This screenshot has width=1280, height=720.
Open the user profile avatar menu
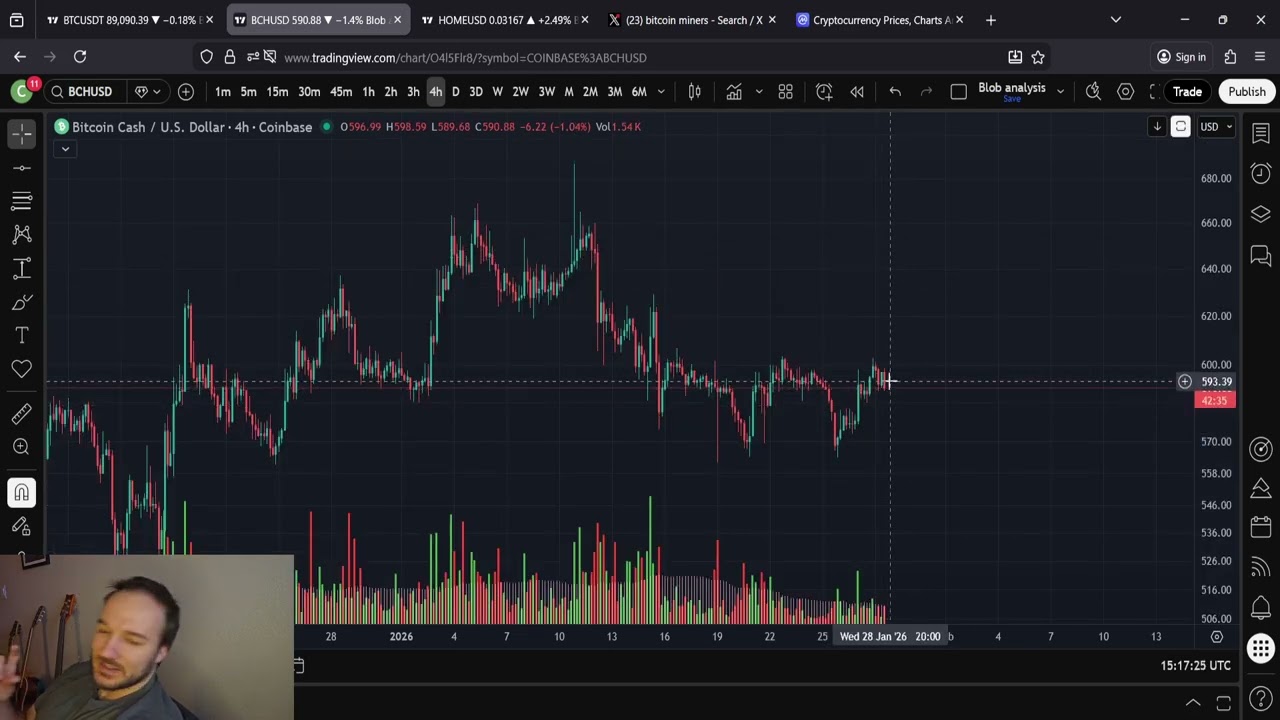tap(22, 92)
